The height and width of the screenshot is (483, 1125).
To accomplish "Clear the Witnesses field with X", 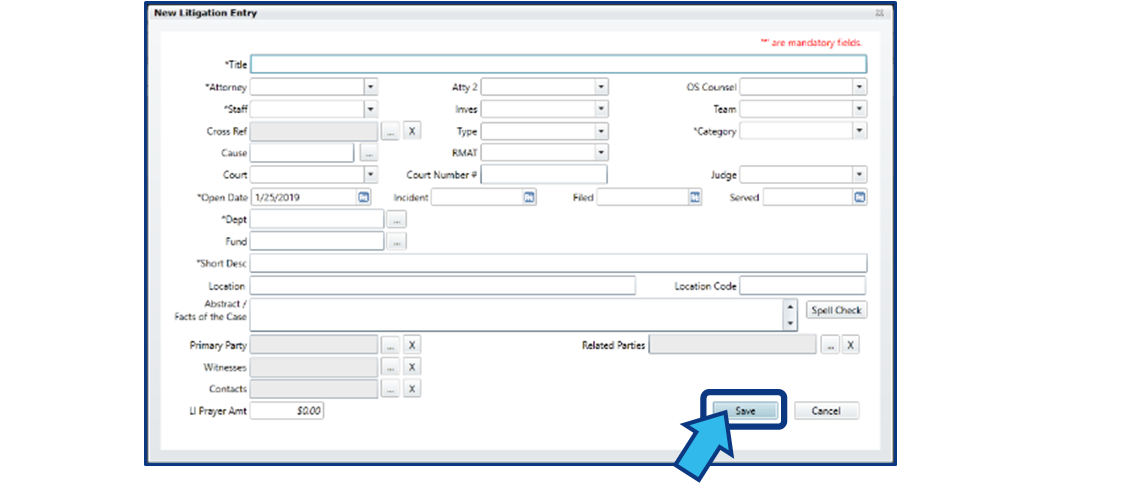I will [412, 367].
